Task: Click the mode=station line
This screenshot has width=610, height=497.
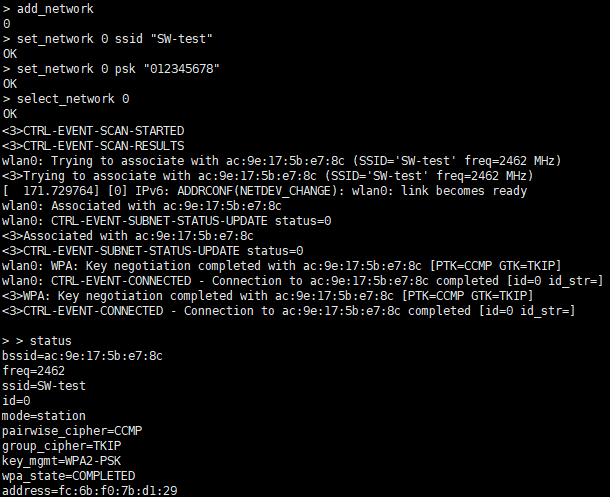Action: (44, 416)
